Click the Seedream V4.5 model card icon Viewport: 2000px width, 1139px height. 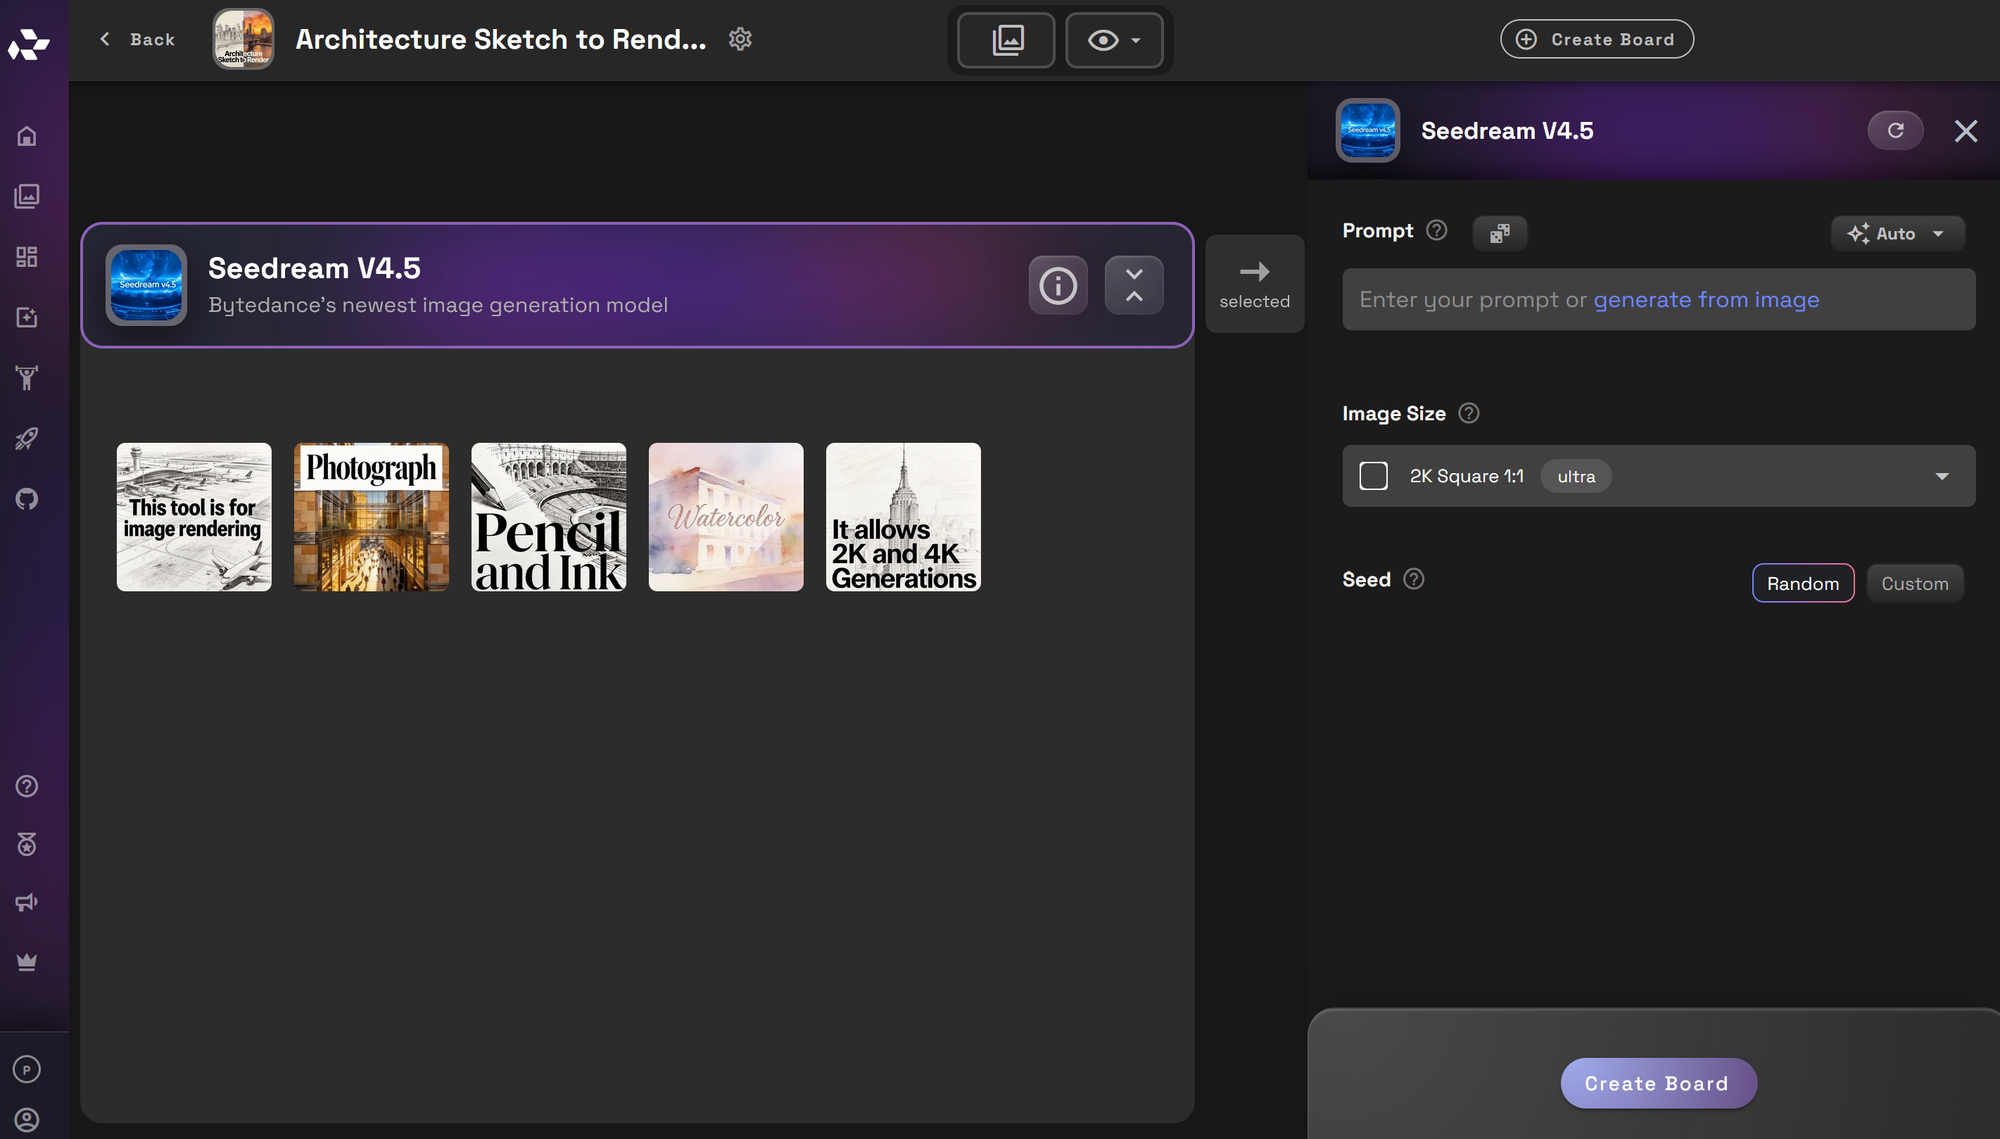click(146, 285)
